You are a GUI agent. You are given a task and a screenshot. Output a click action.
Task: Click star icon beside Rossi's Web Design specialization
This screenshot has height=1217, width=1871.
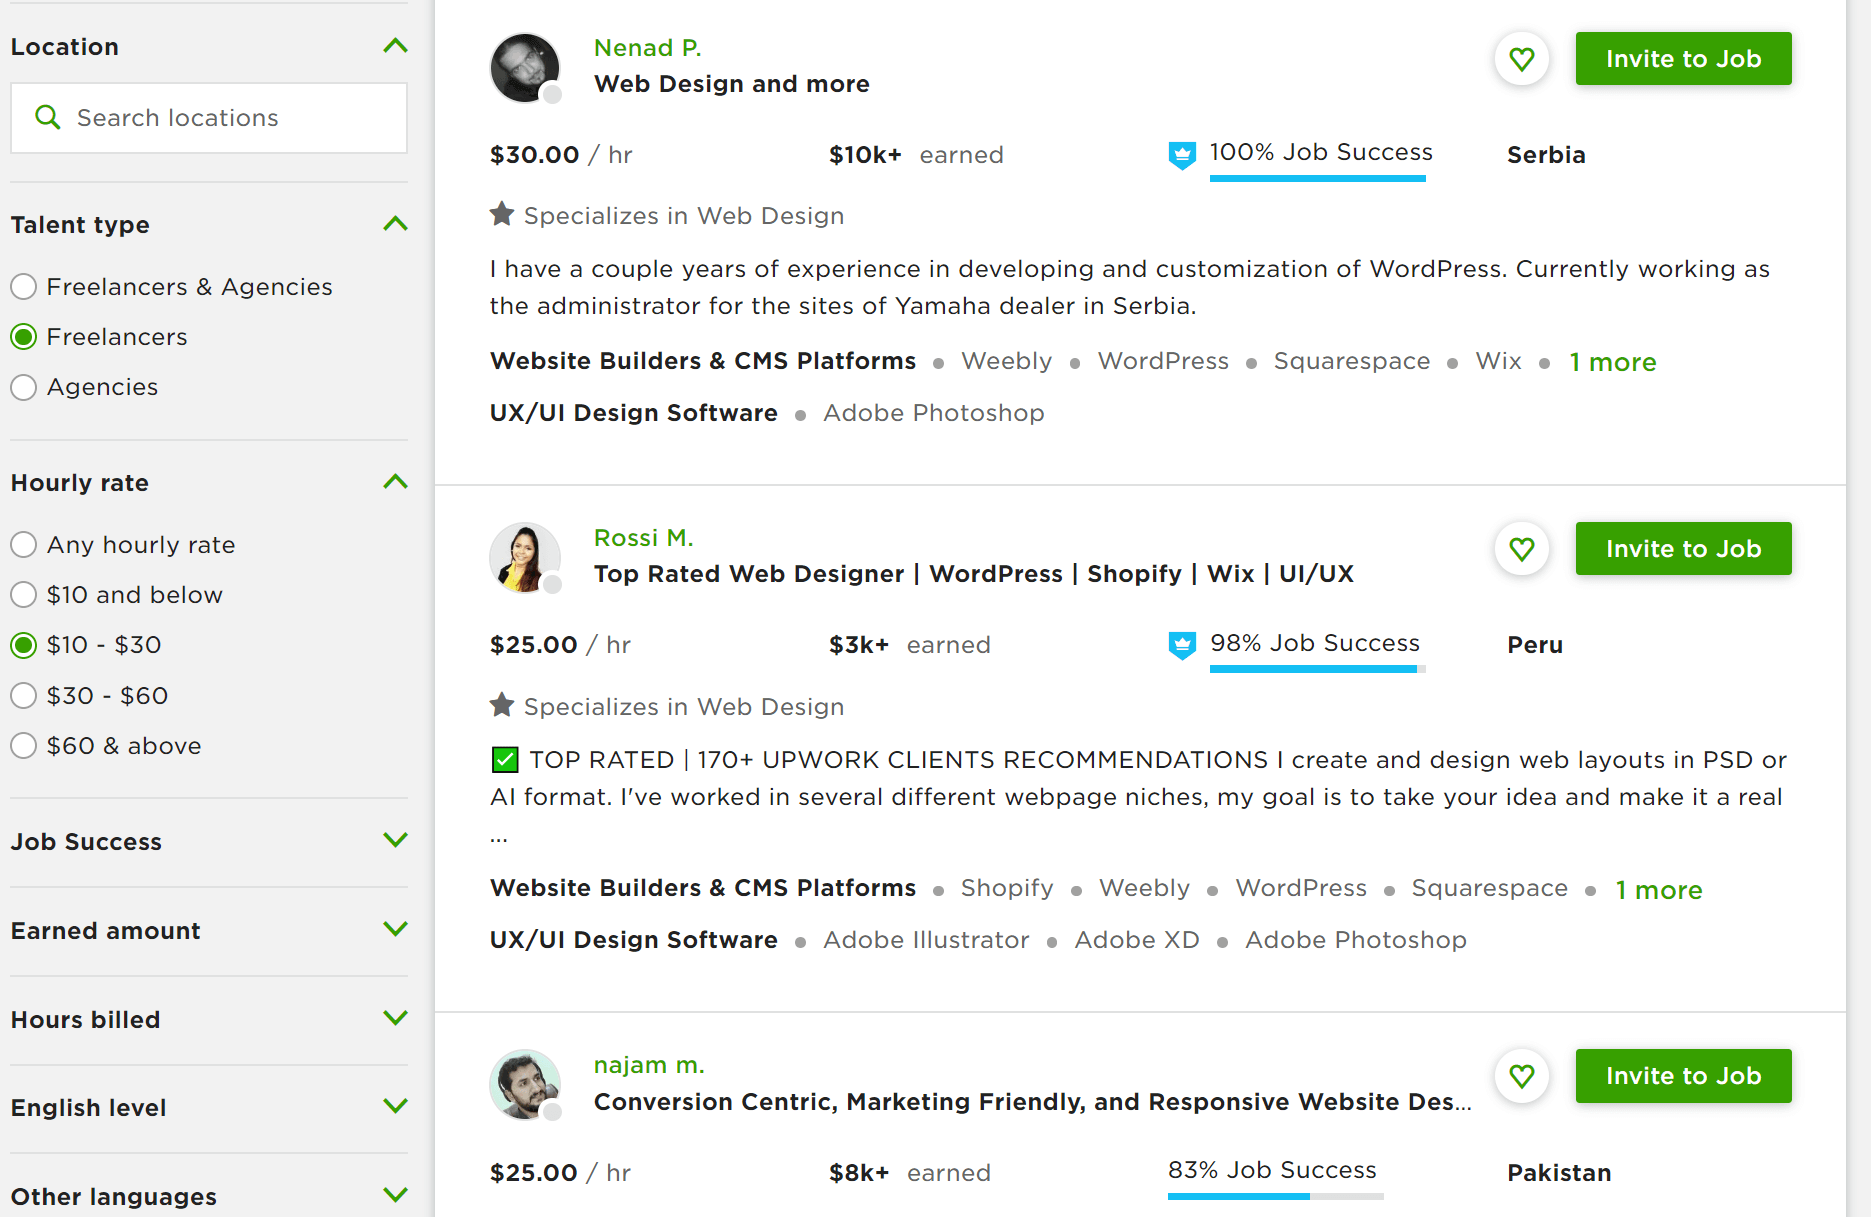coord(502,705)
